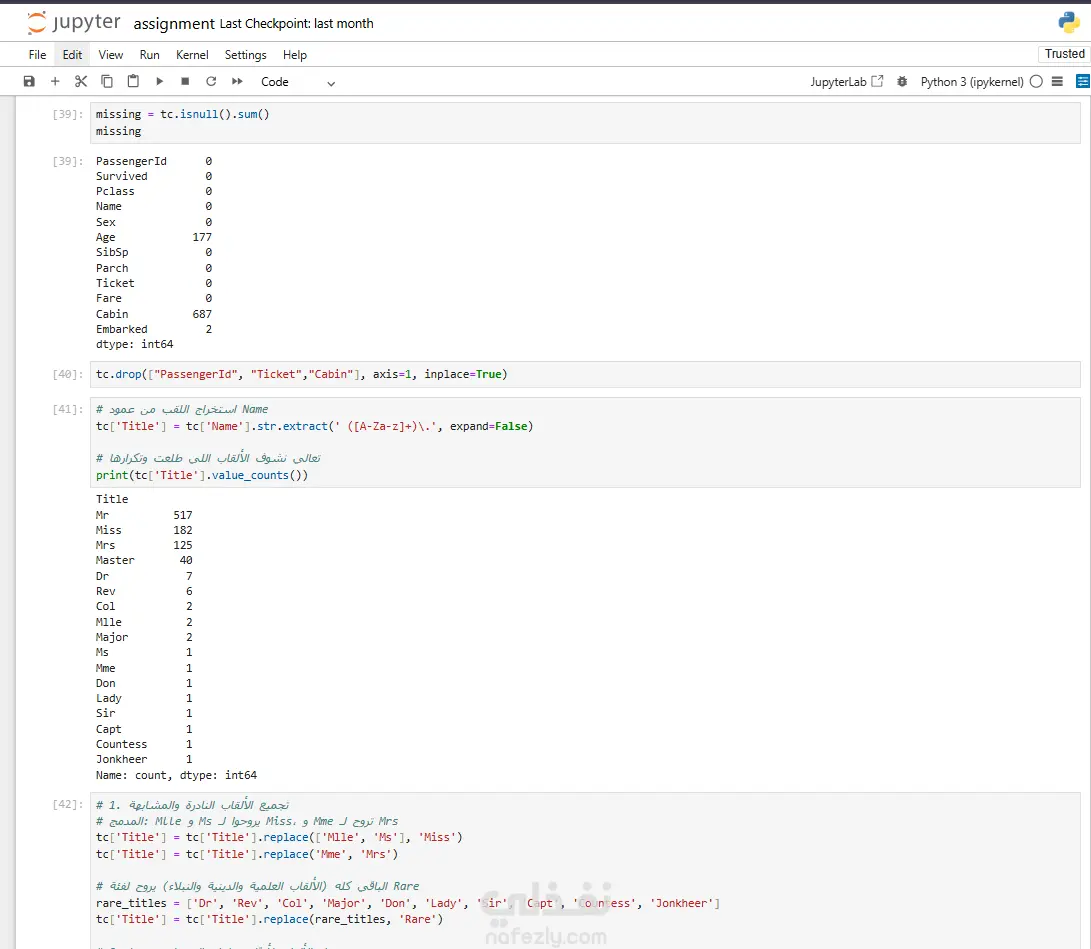Image resolution: width=1091 pixels, height=949 pixels.
Task: Click the Python 3 (ipykernel) kernel name
Action: tap(971, 82)
